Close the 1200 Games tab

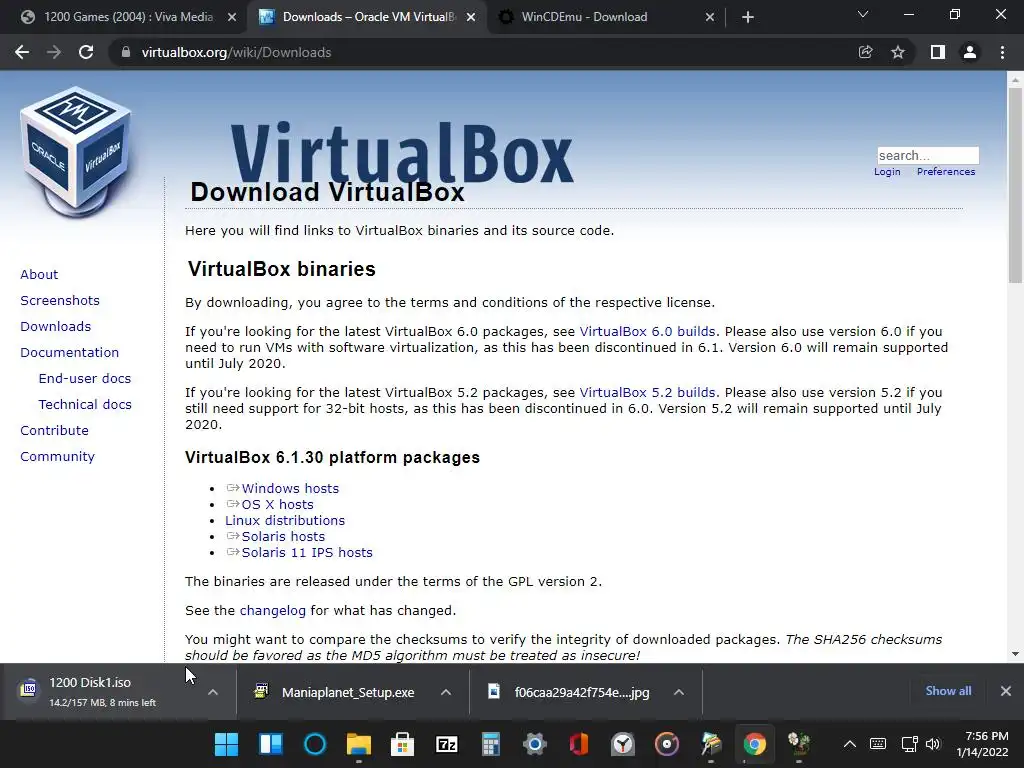(x=232, y=17)
